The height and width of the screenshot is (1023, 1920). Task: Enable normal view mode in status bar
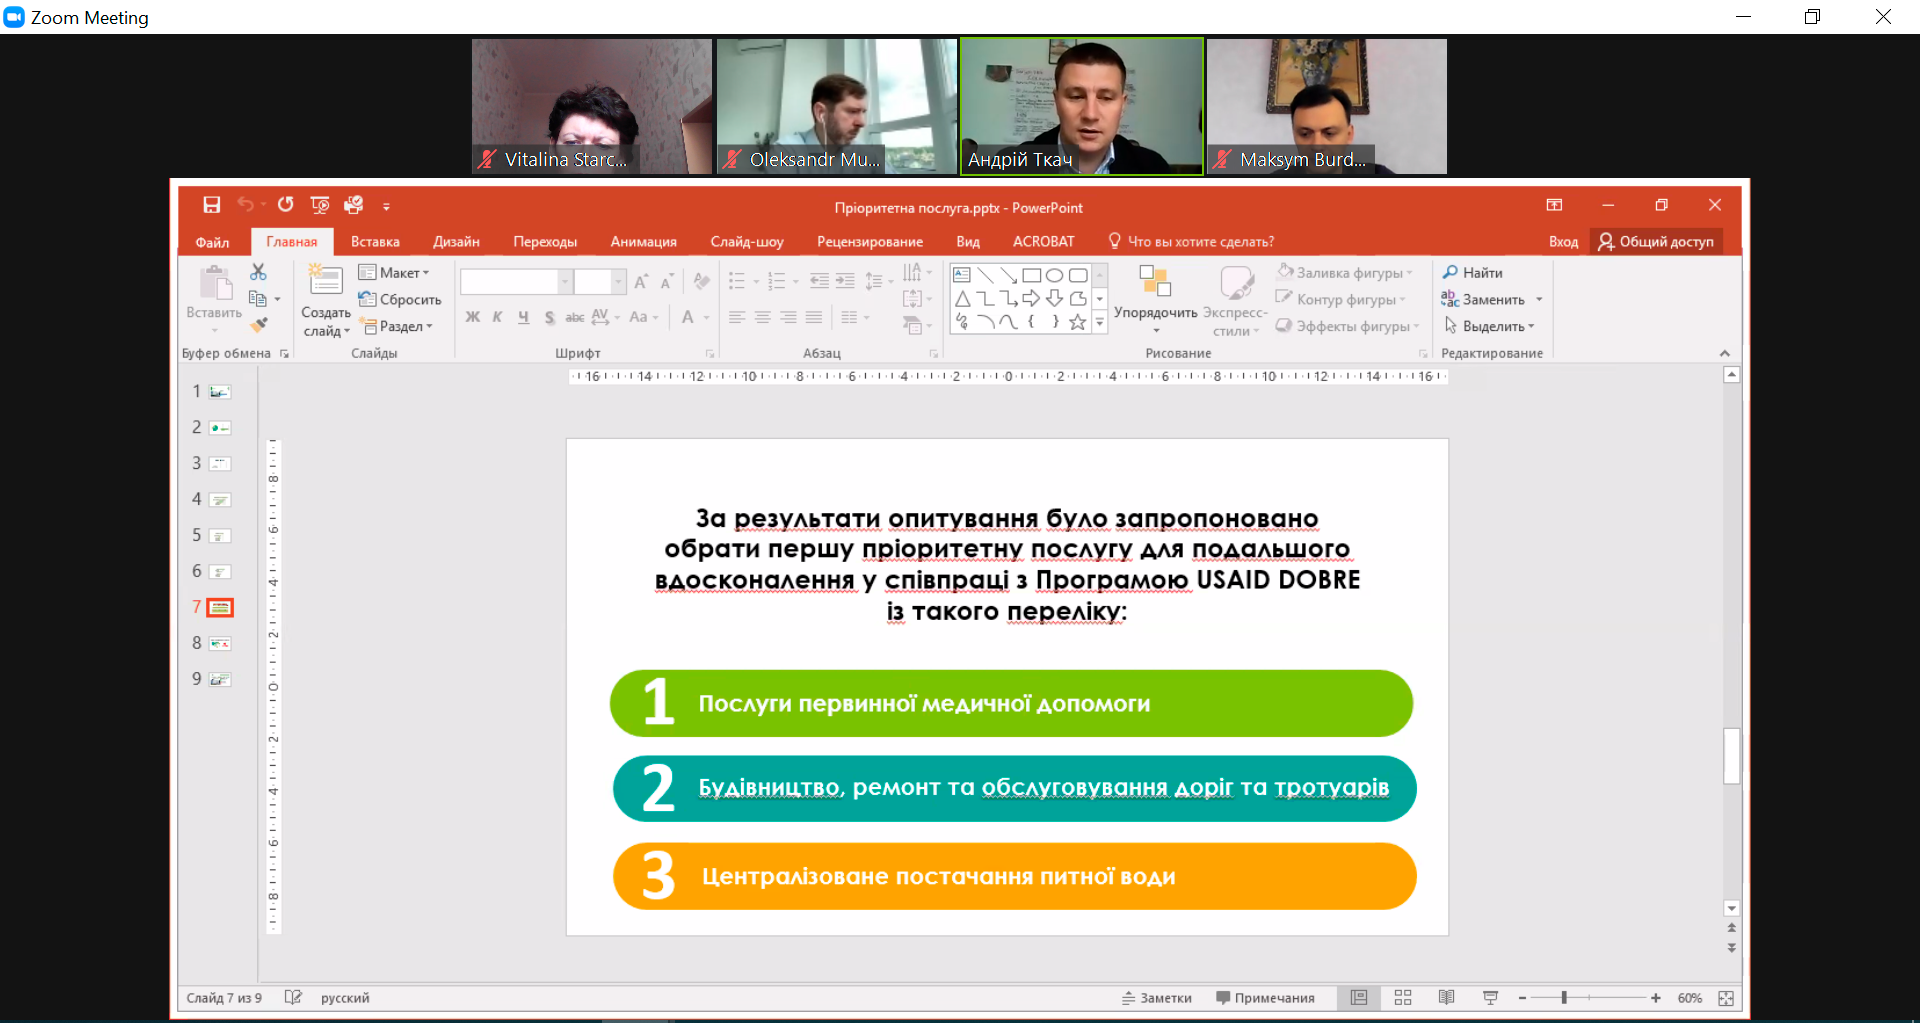[x=1359, y=998]
